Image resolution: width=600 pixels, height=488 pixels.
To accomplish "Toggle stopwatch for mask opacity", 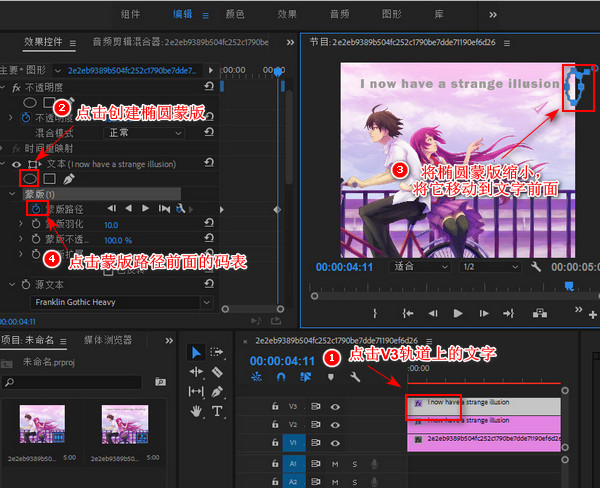I will tap(36, 239).
